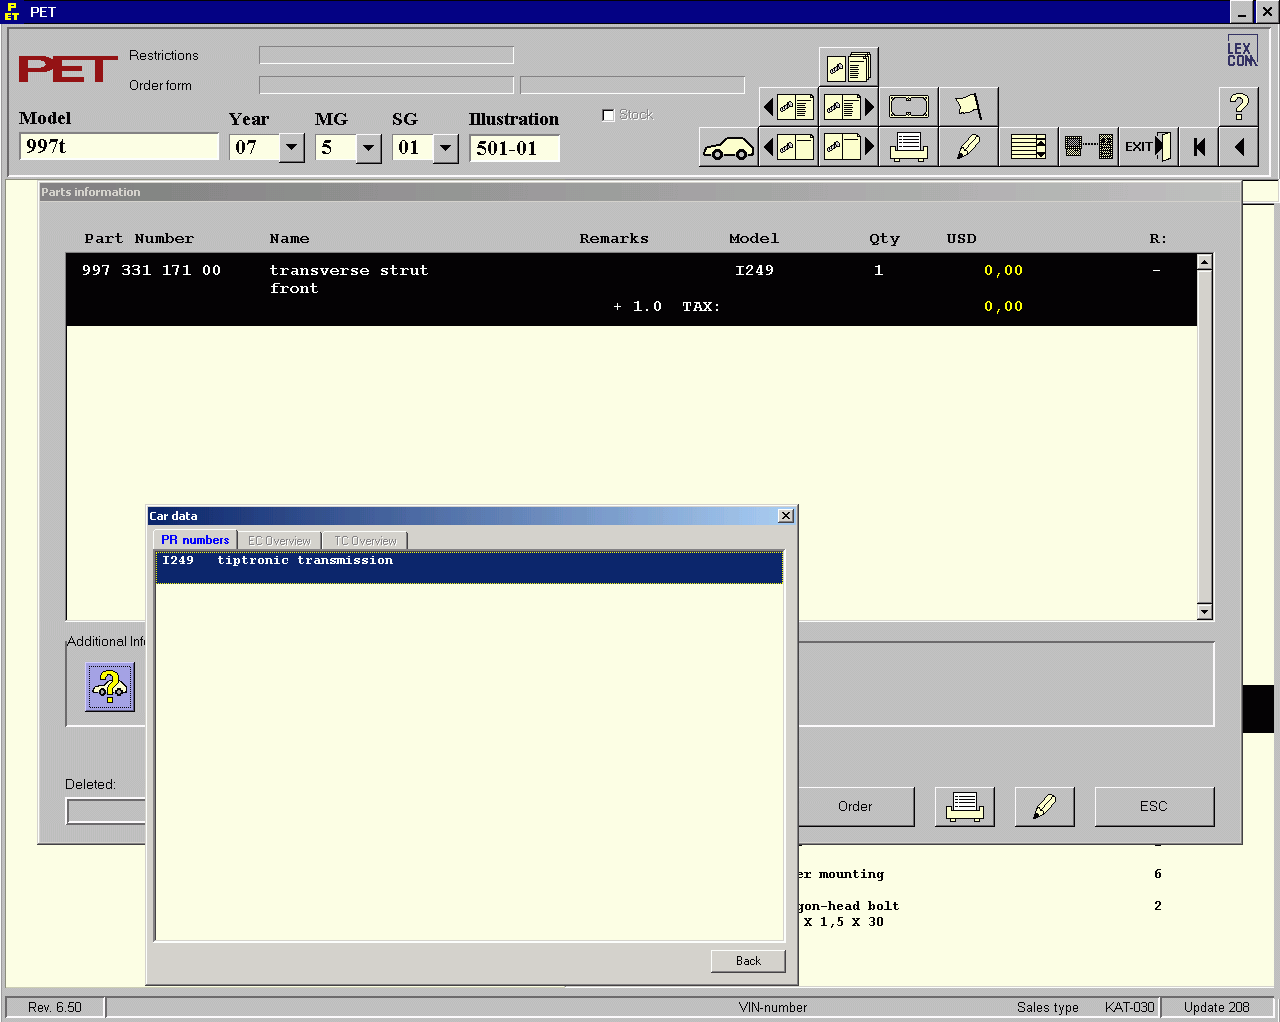Click the Additional Info question-car icon
Screen dimensions: 1280x1022
110,687
